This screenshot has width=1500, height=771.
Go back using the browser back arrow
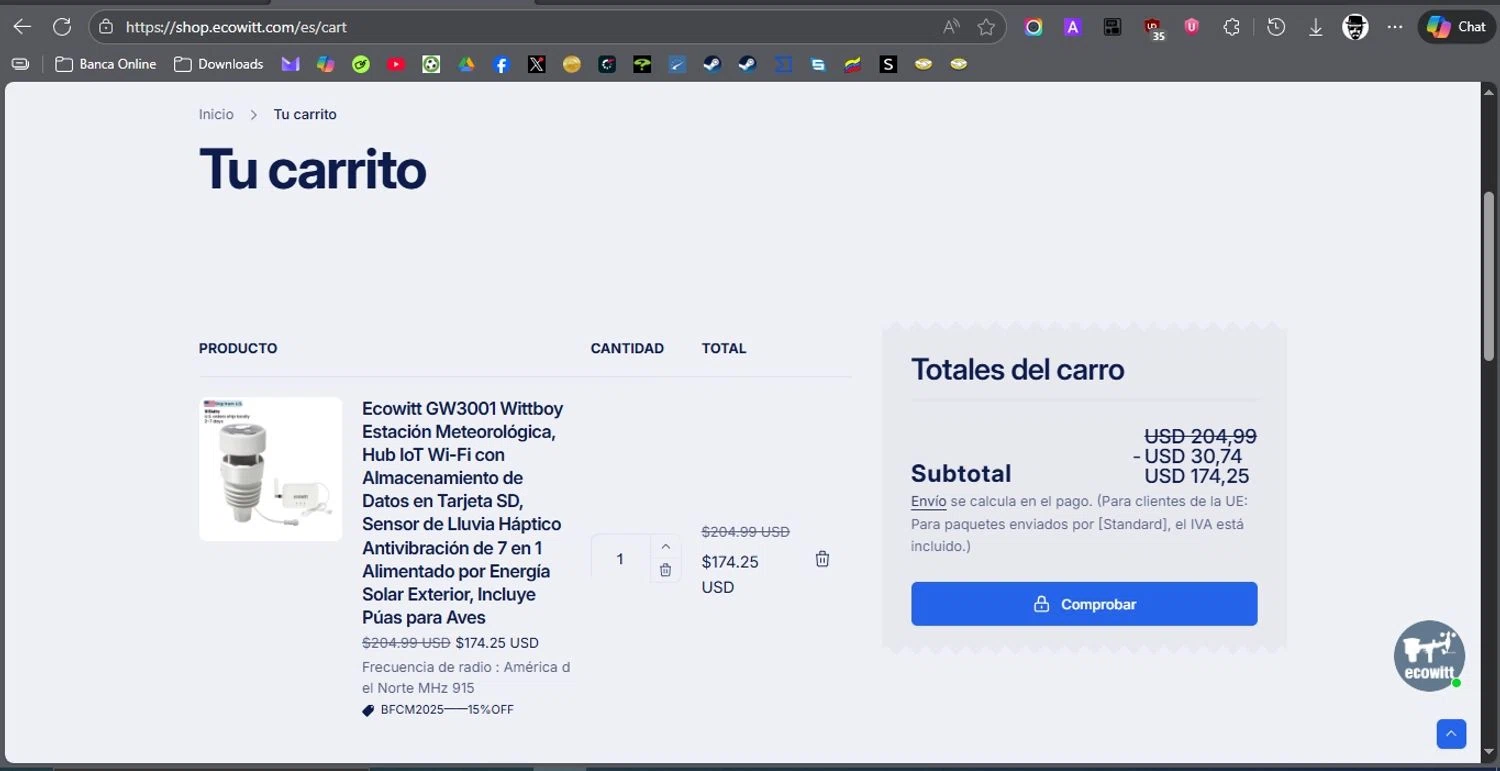[22, 27]
